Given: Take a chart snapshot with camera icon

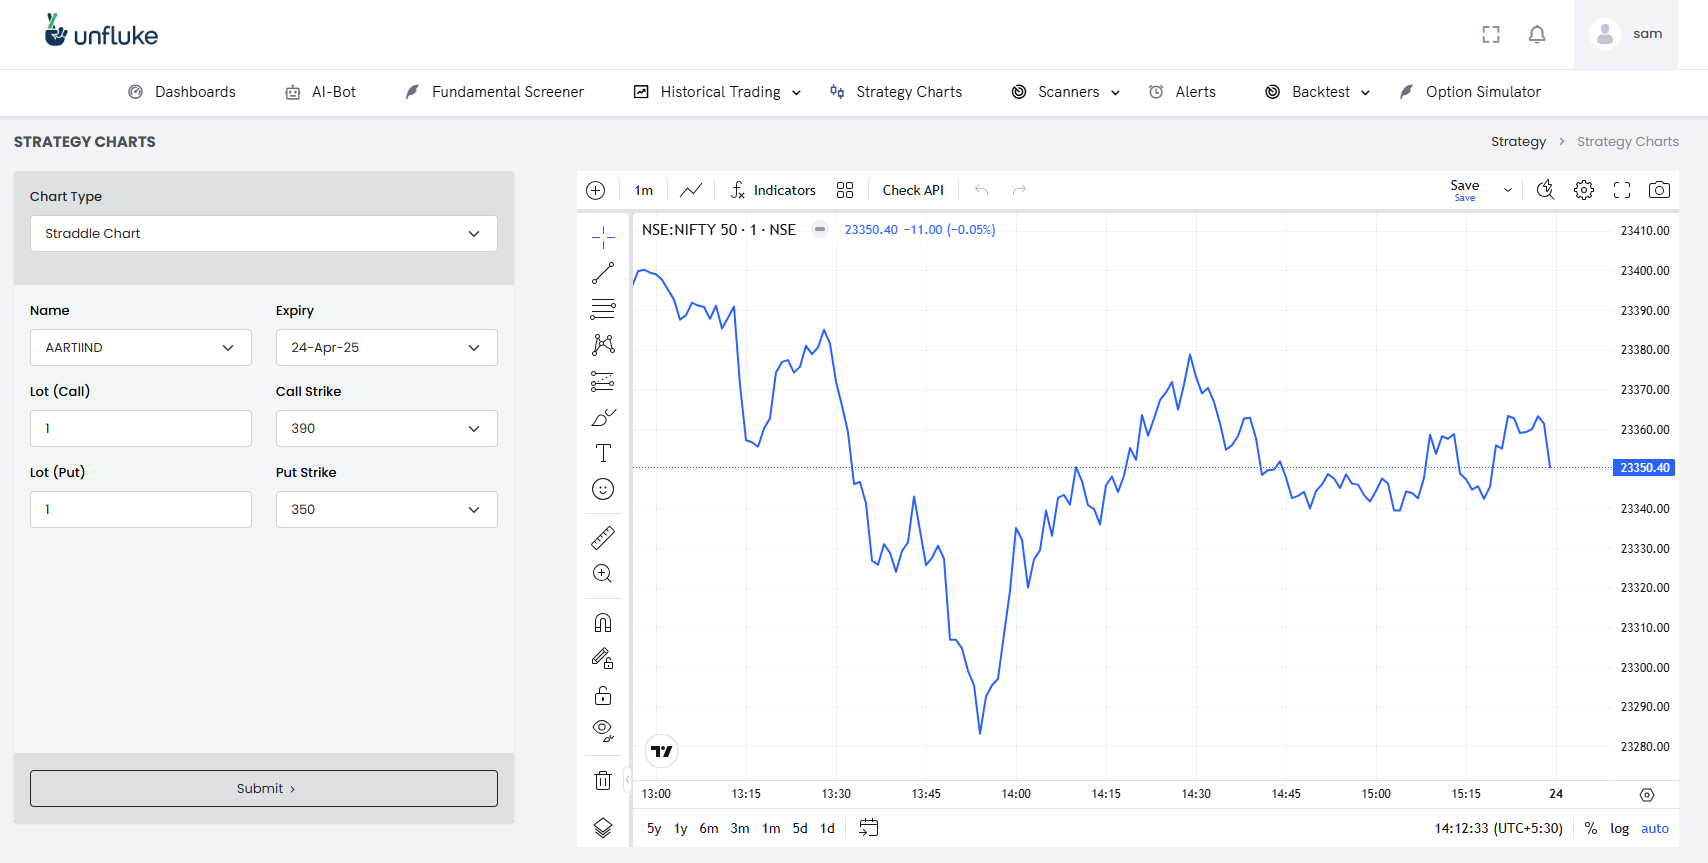Looking at the screenshot, I should 1659,190.
